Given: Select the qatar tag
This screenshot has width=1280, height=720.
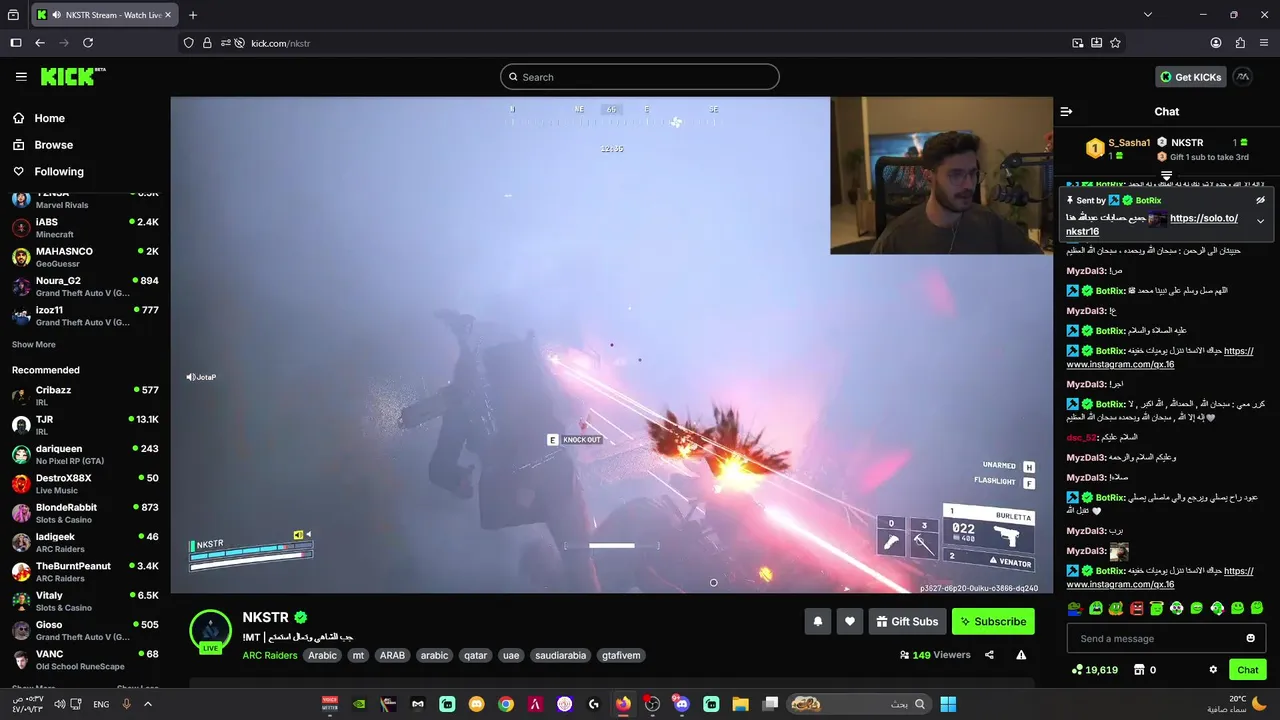Looking at the screenshot, I should (x=476, y=655).
